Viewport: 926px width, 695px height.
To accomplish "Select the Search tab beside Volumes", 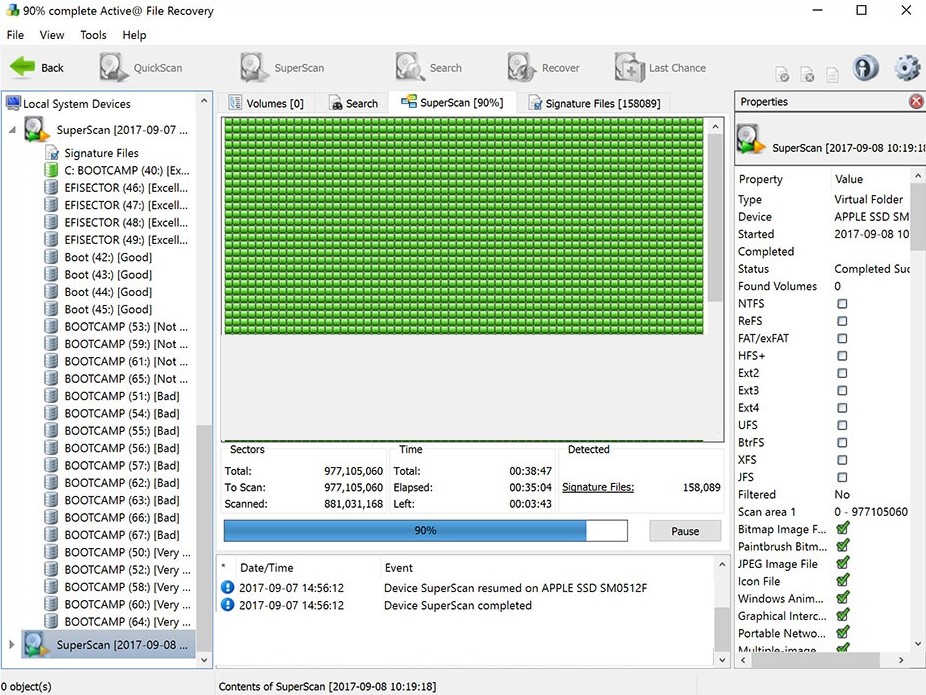I will pos(353,103).
